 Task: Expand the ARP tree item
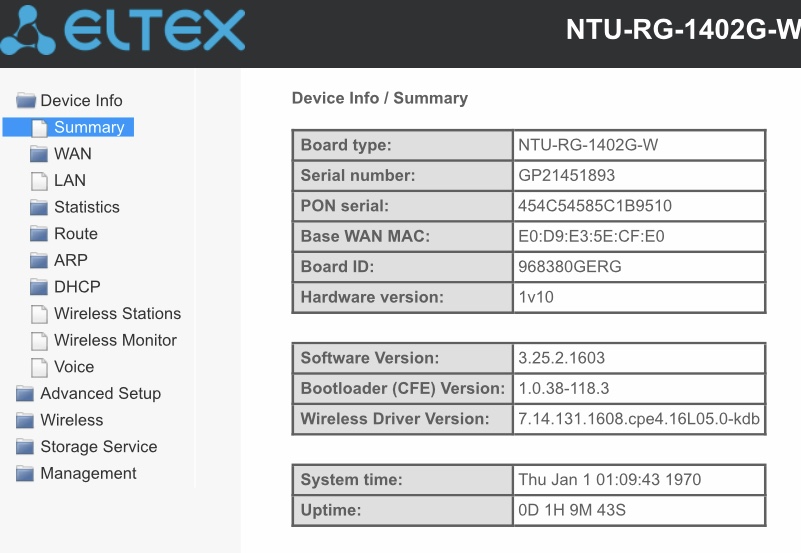coord(70,260)
